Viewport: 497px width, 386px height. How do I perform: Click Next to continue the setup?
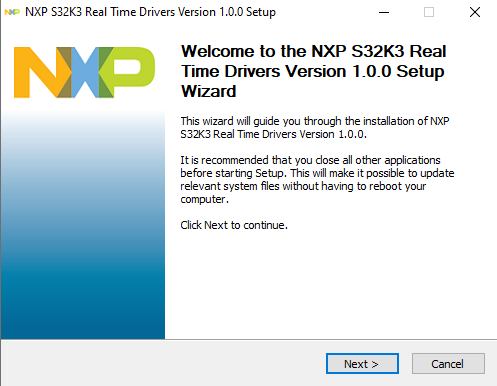tap(362, 363)
